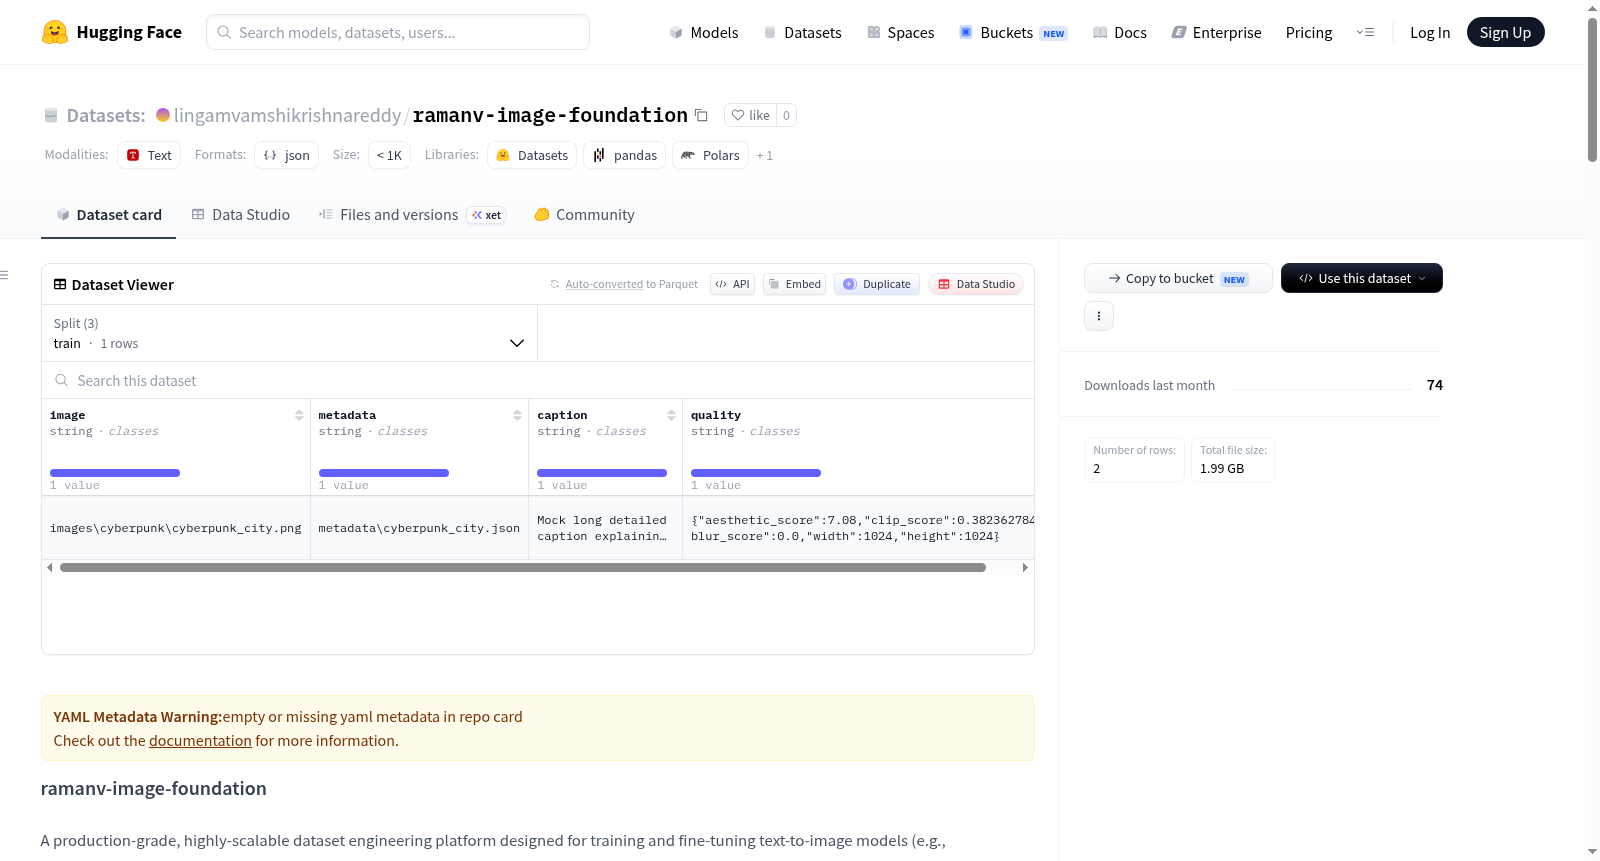Open Docs in the top navigation

(x=1120, y=33)
